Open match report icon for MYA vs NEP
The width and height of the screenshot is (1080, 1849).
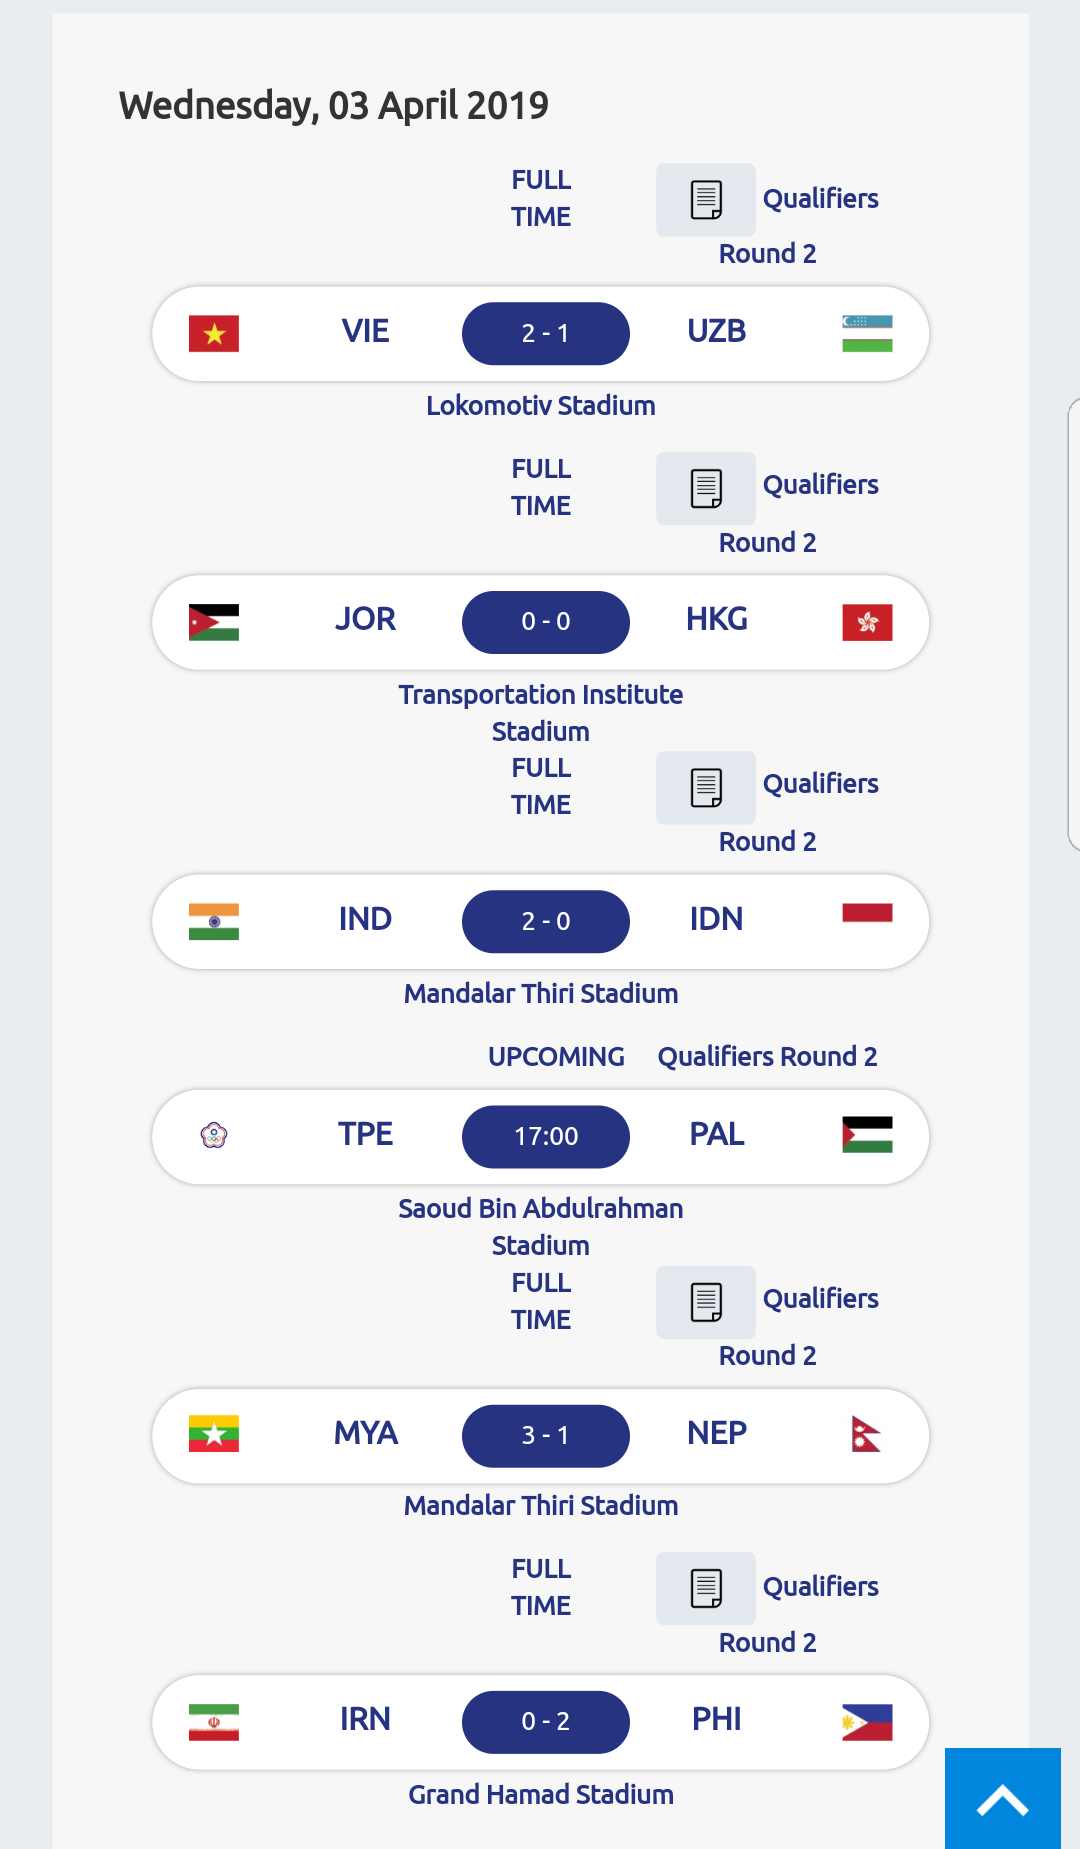pyautogui.click(x=706, y=1302)
